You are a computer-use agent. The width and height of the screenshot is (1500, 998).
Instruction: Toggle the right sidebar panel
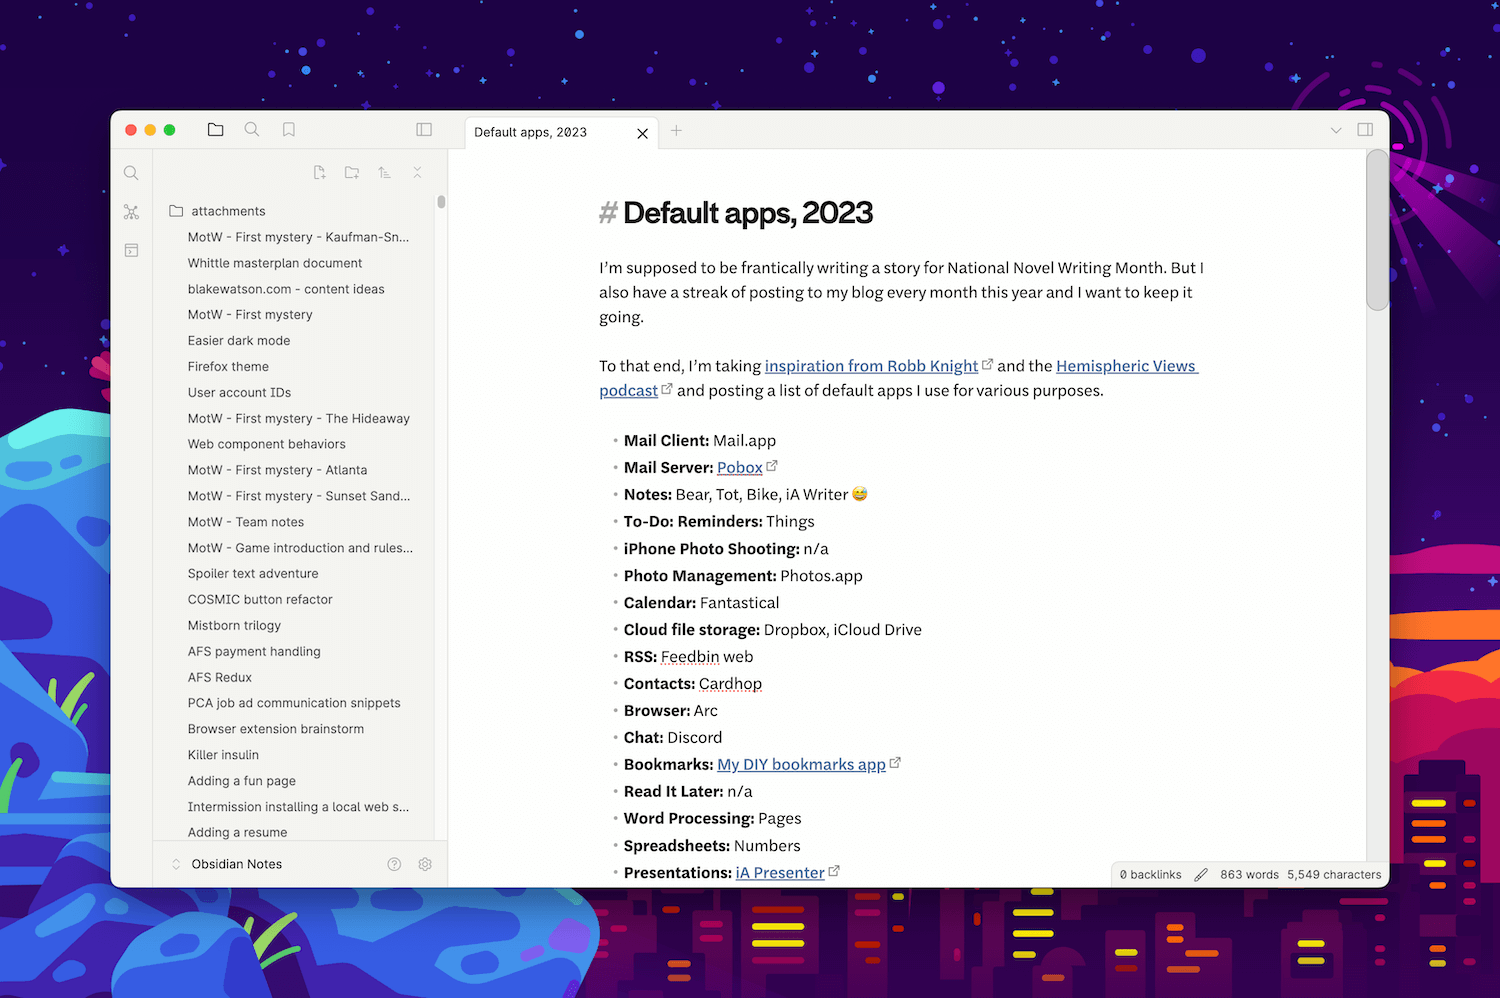coord(1365,130)
